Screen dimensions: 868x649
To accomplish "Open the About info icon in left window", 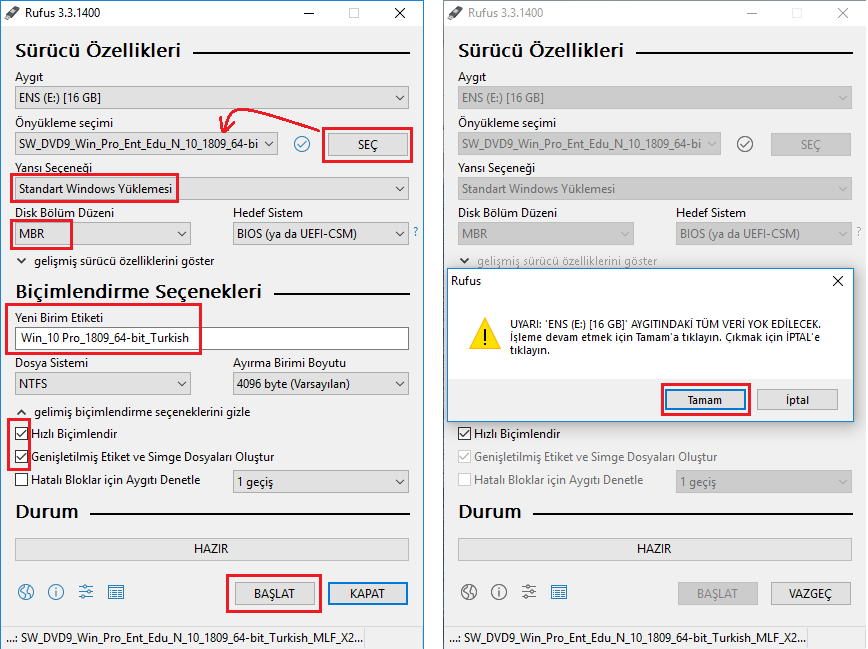I will (56, 592).
